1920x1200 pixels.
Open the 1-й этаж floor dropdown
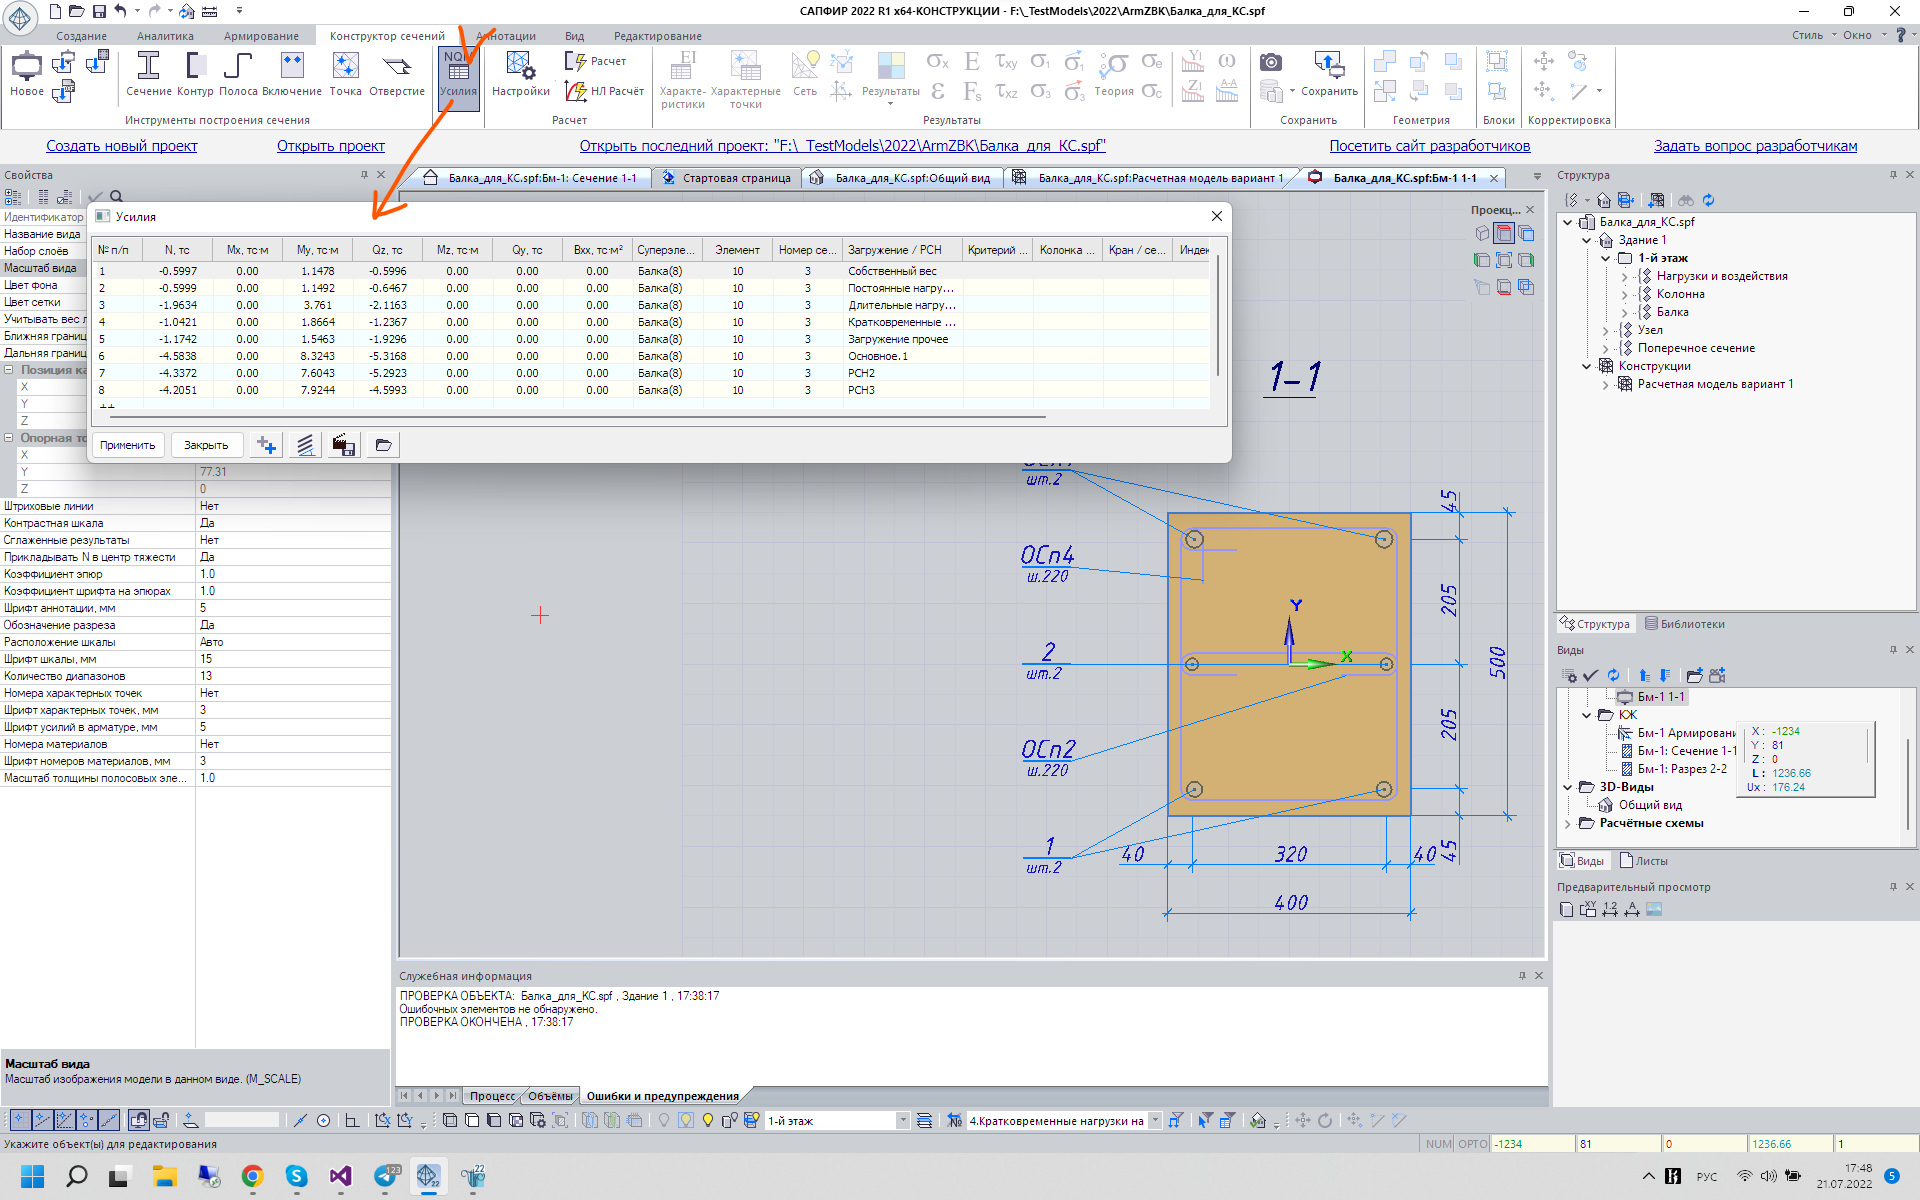click(902, 1120)
